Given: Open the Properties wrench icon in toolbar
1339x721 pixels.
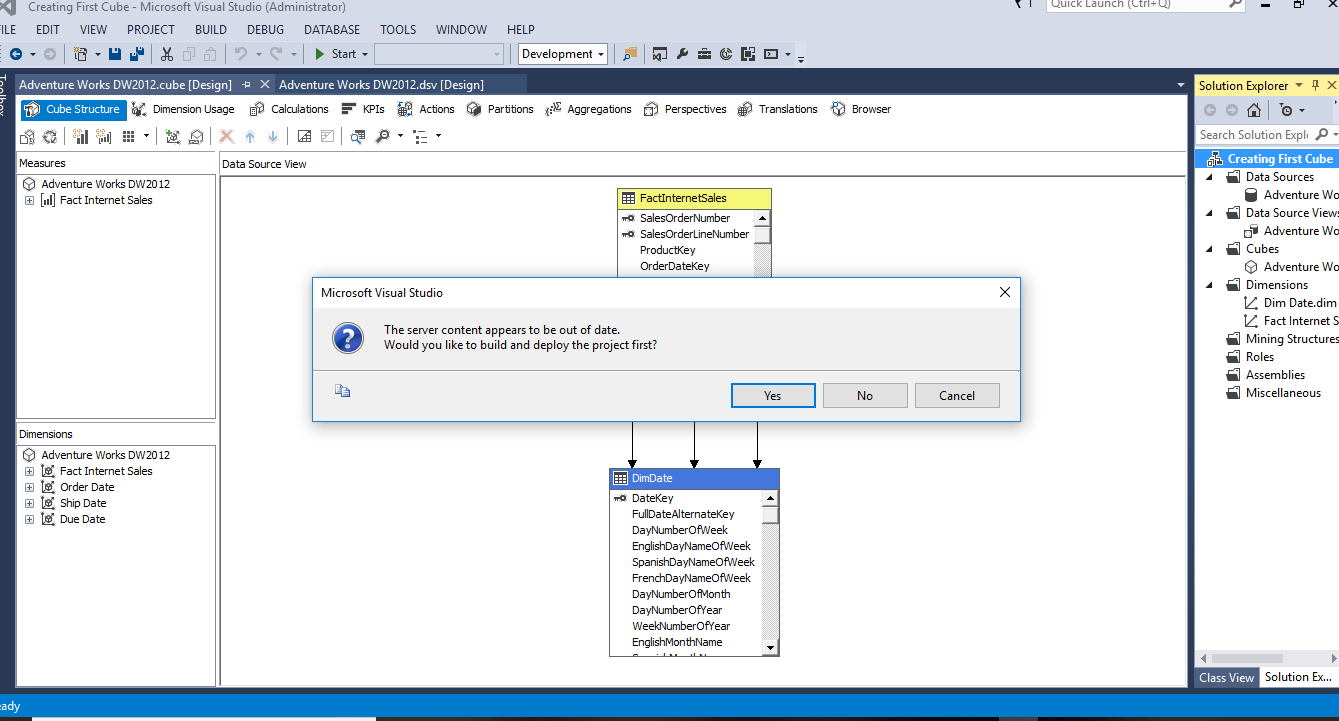Looking at the screenshot, I should tap(683, 54).
